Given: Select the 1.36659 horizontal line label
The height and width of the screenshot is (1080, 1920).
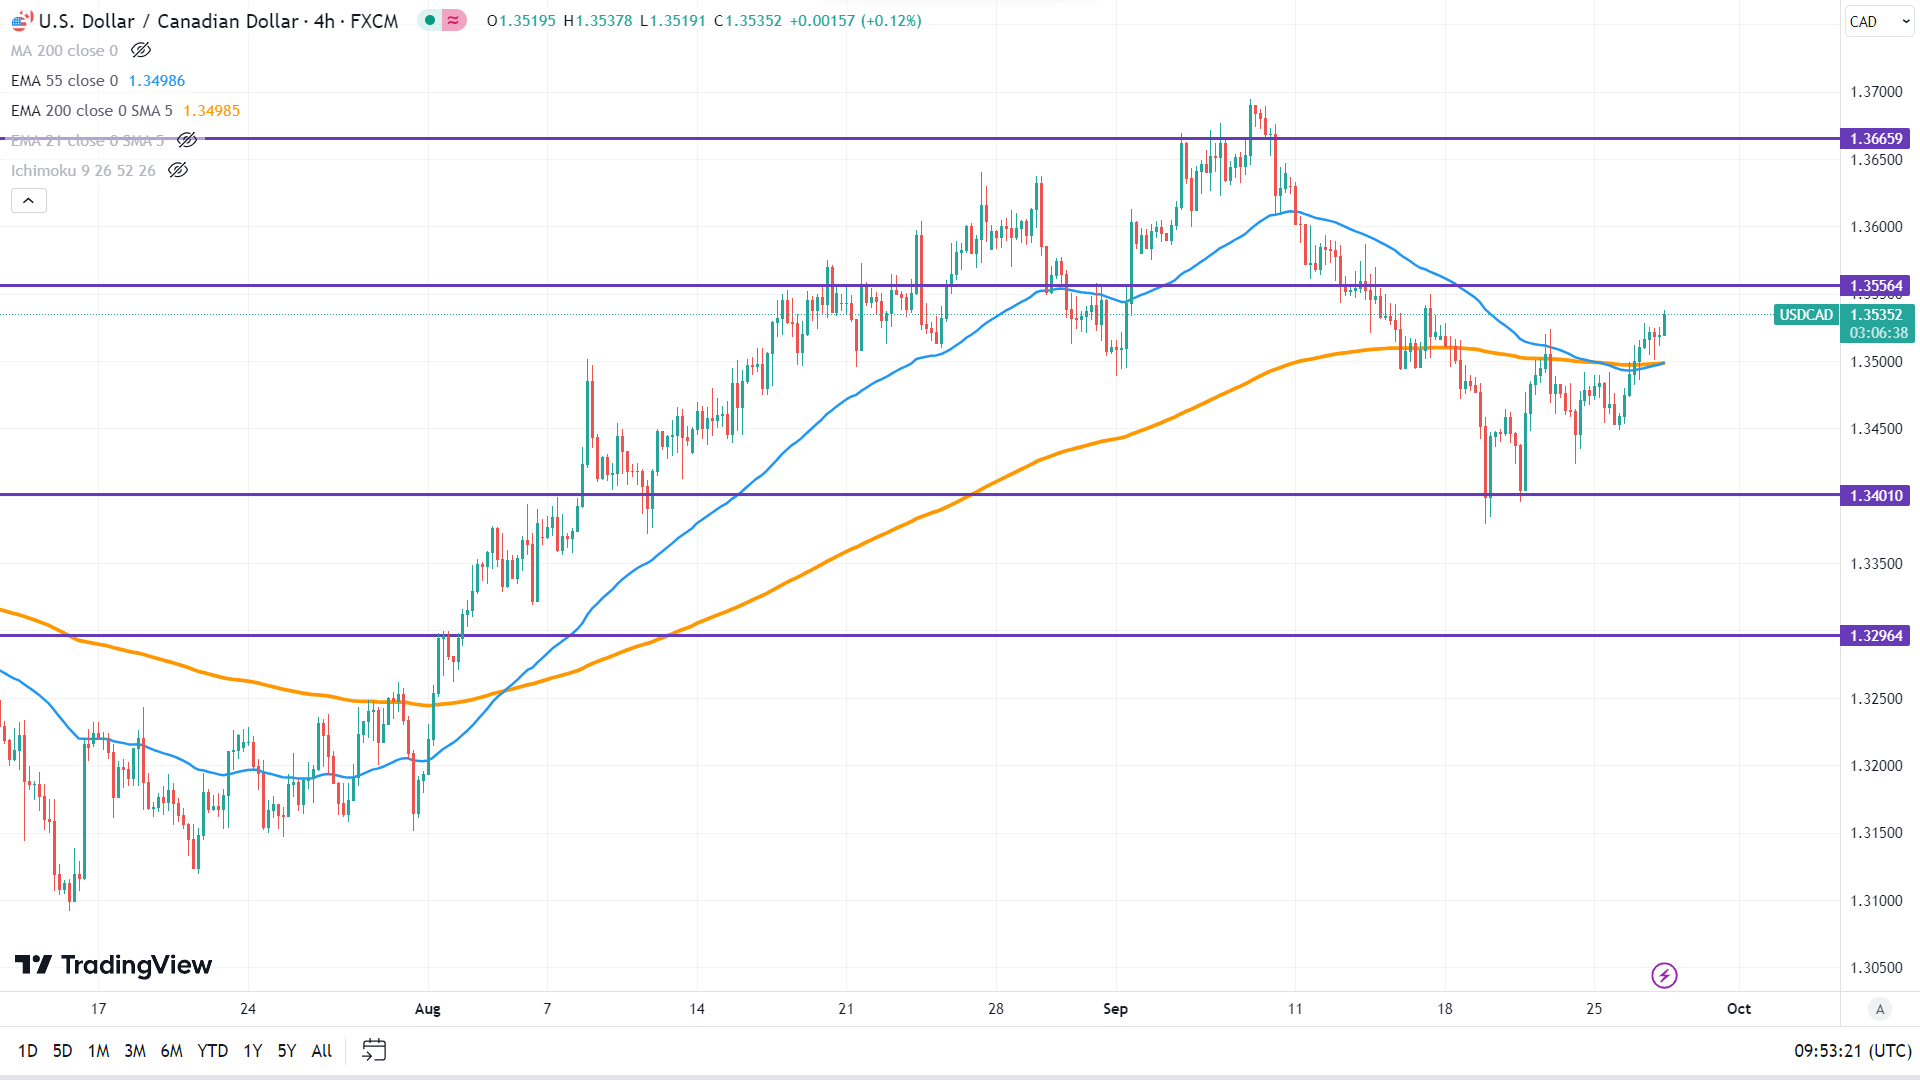Looking at the screenshot, I should pos(1875,139).
